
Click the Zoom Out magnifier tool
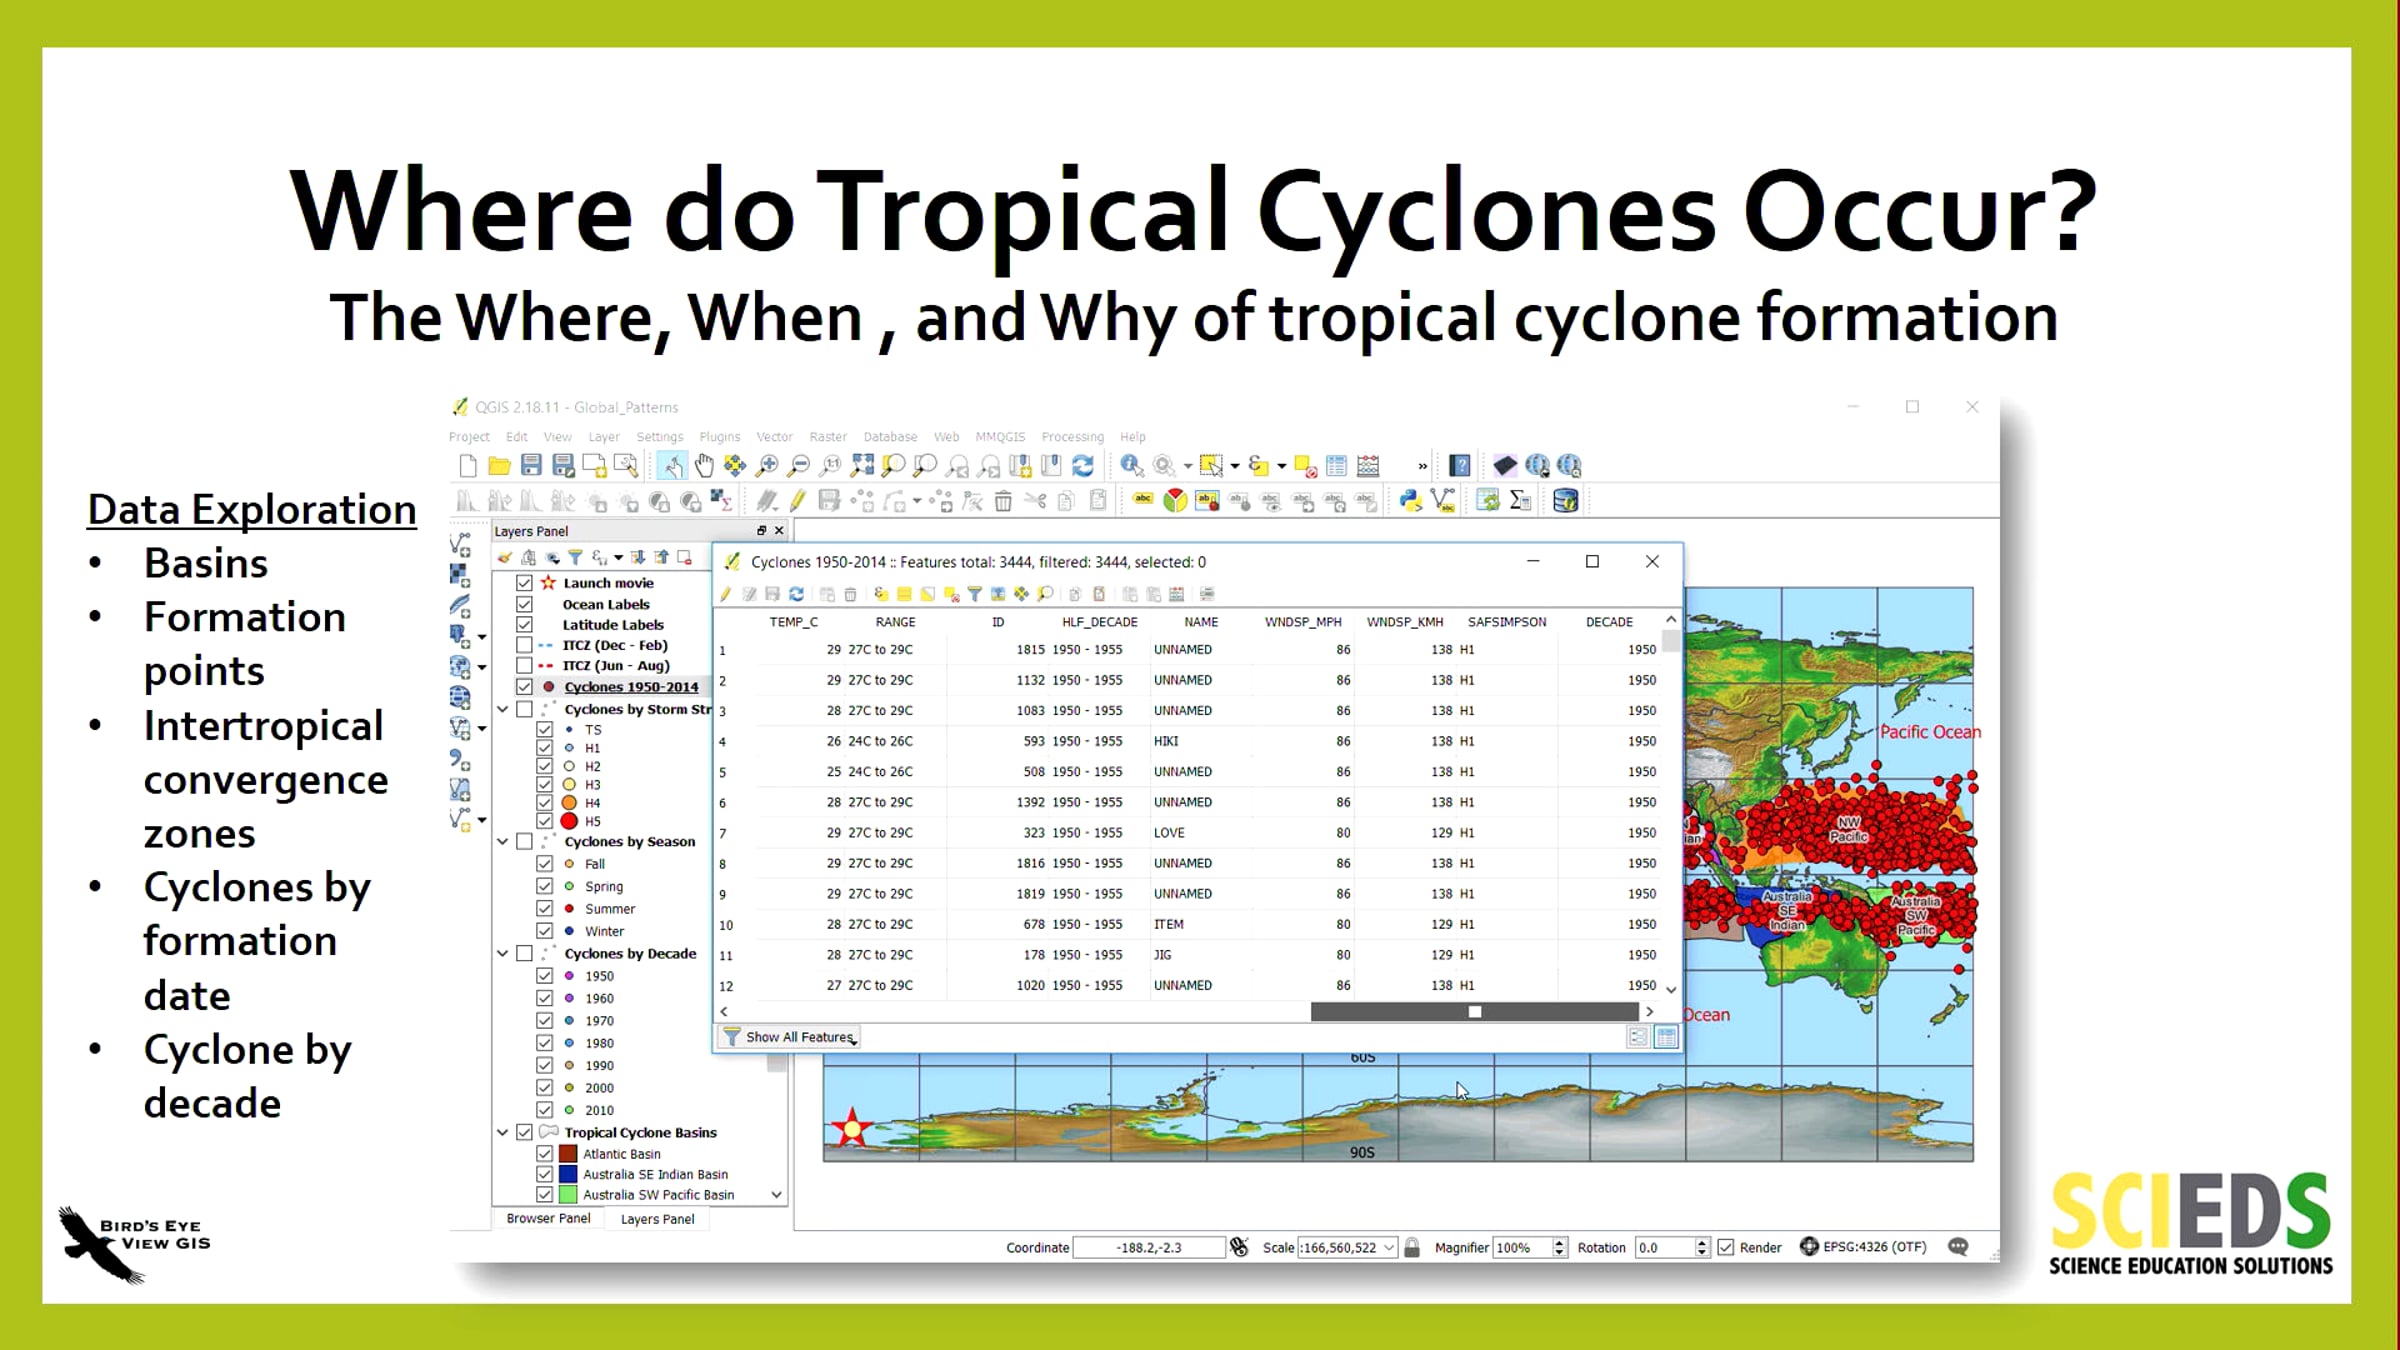pyautogui.click(x=799, y=466)
